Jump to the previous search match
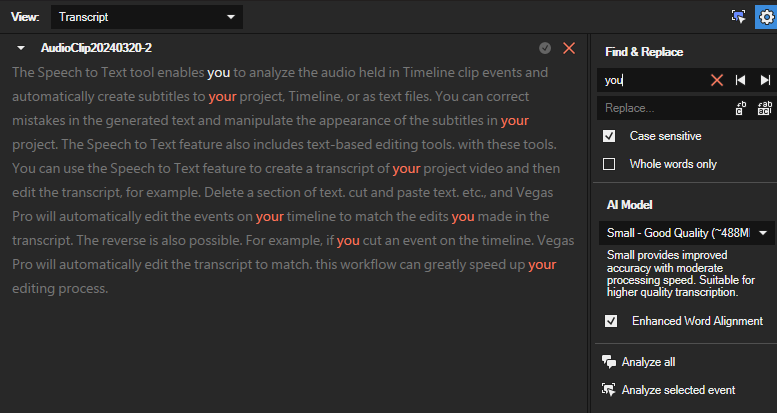777x413 pixels. point(741,80)
